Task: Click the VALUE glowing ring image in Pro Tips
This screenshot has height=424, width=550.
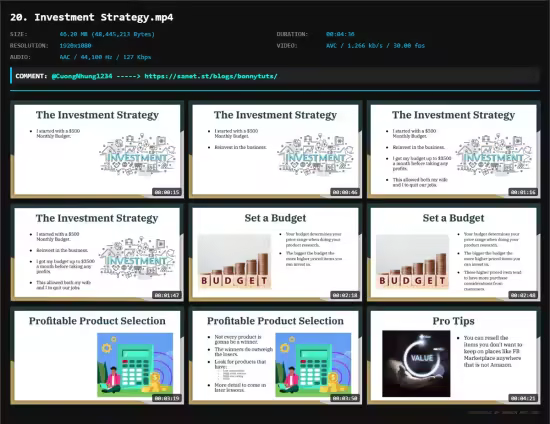Action: pyautogui.click(x=416, y=364)
